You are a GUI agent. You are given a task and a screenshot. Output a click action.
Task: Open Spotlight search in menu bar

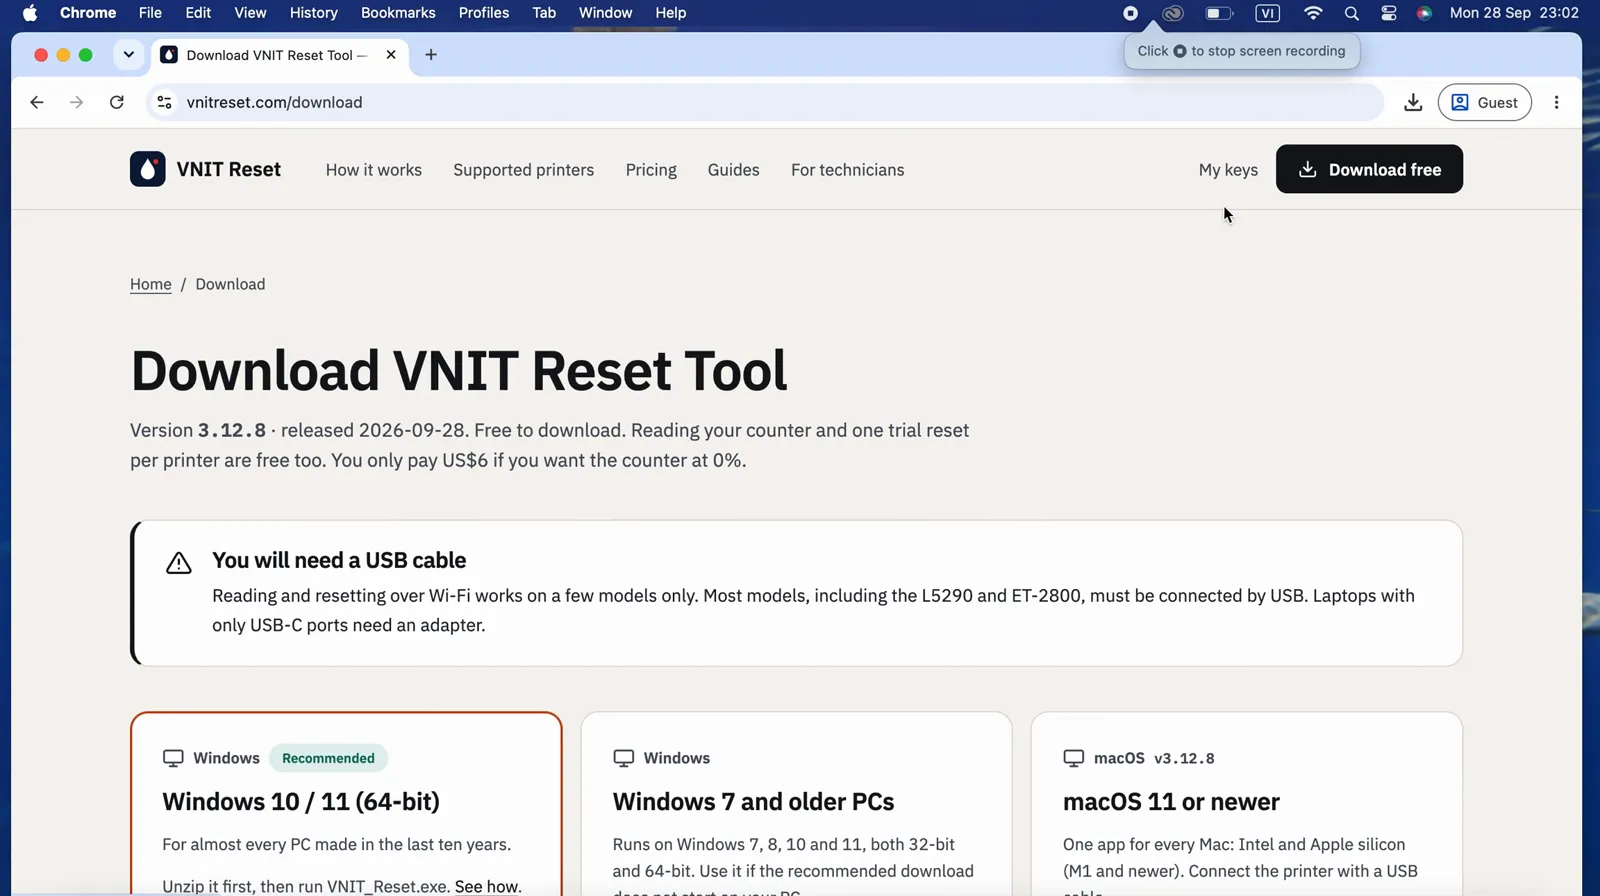(1351, 13)
